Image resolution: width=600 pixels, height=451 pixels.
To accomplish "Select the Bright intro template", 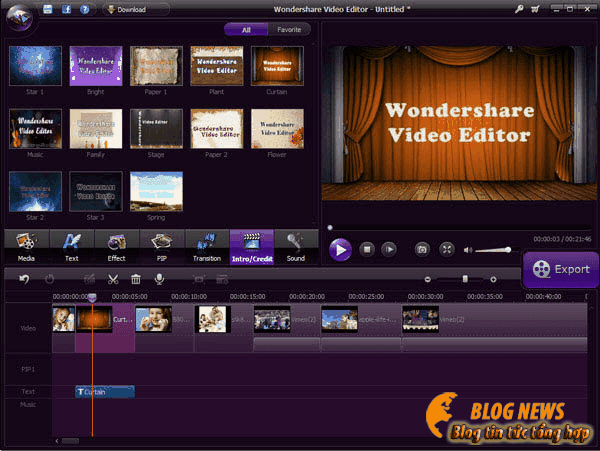I will point(96,65).
